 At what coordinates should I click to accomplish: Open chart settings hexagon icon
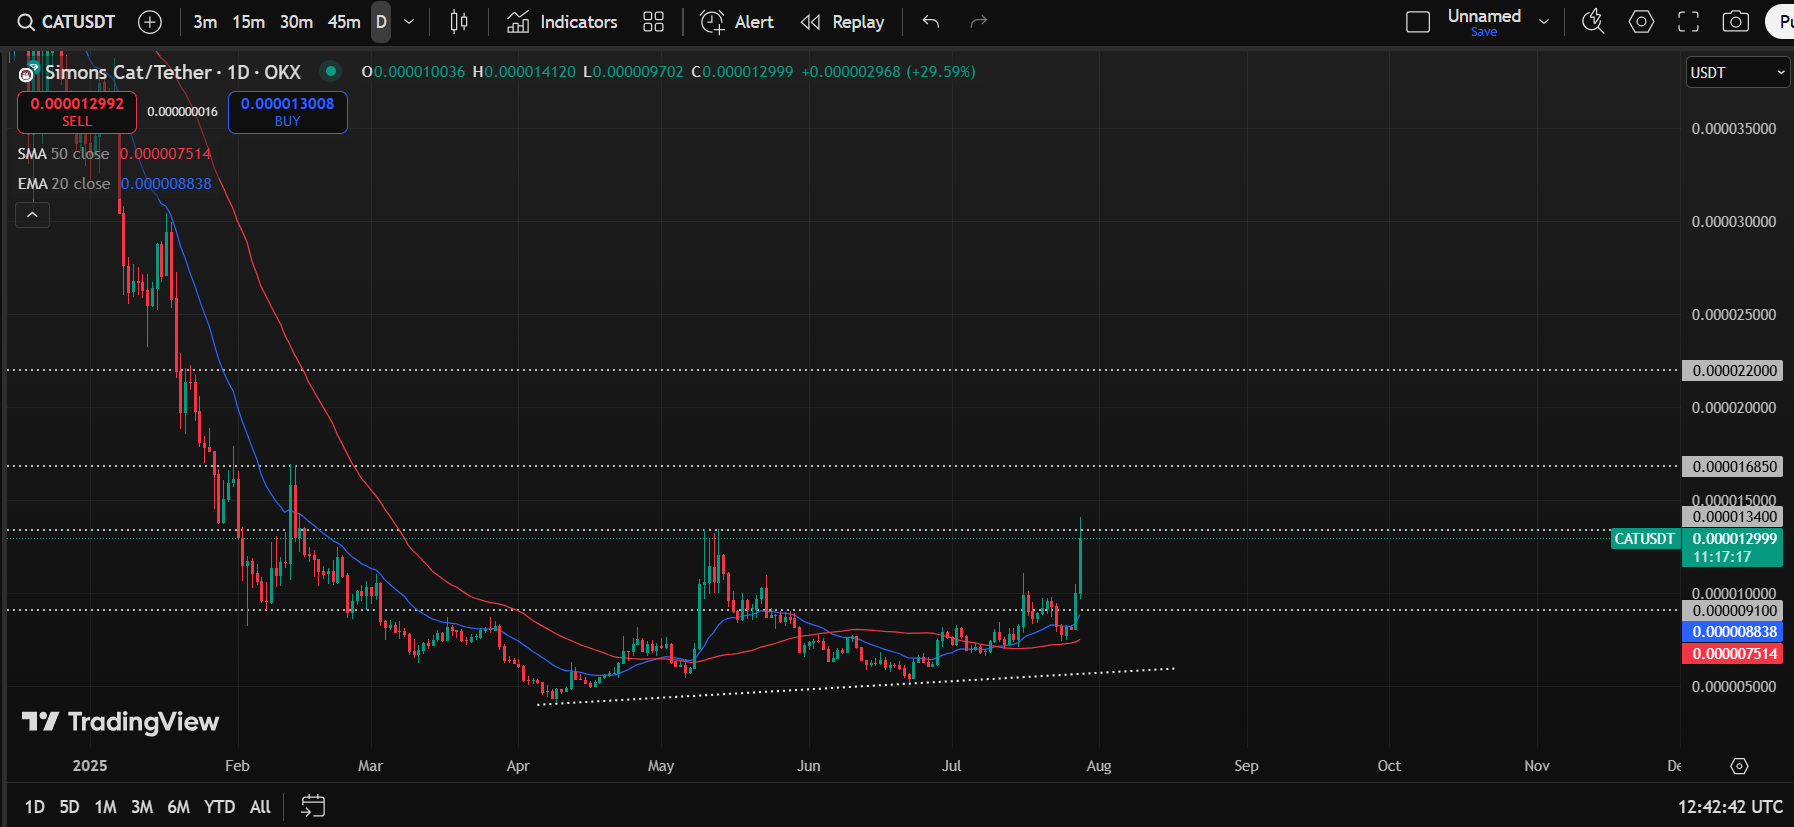pyautogui.click(x=1641, y=22)
